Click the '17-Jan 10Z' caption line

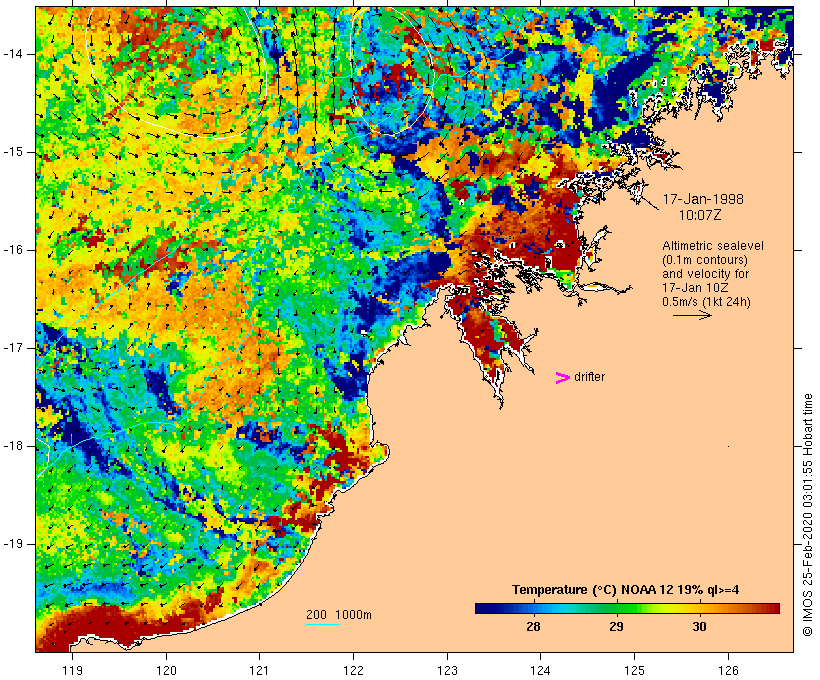tap(696, 288)
